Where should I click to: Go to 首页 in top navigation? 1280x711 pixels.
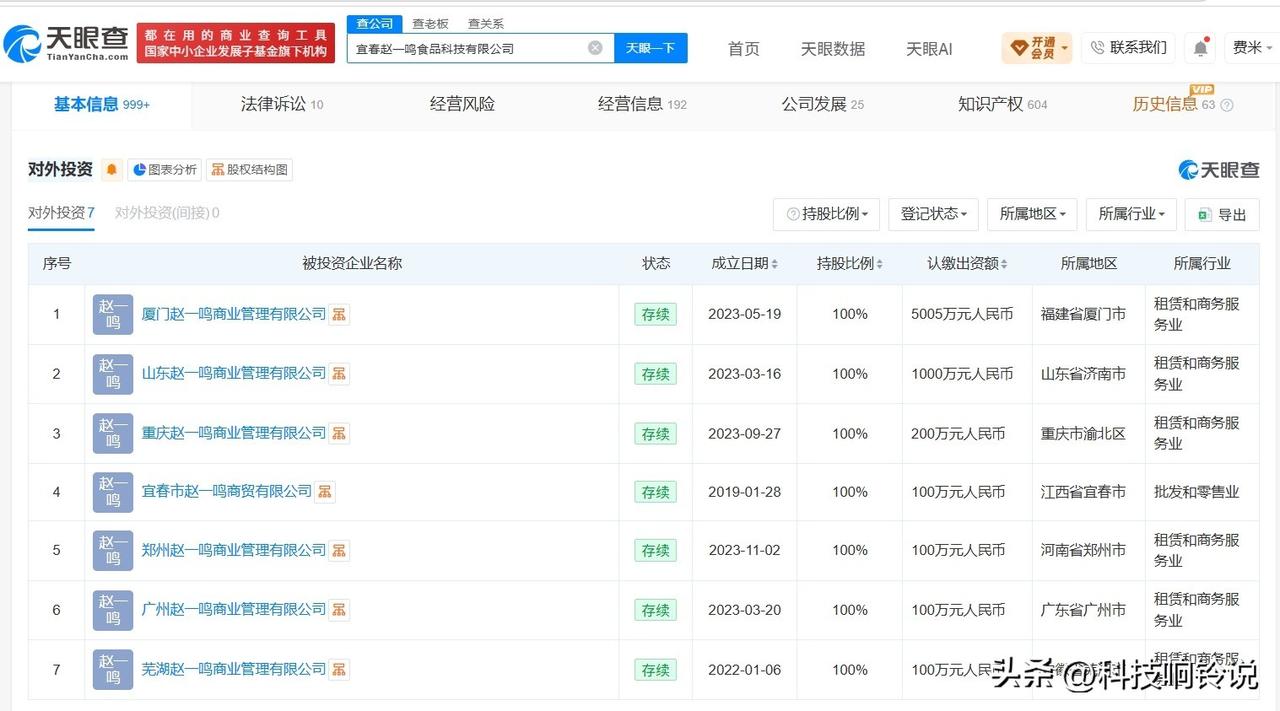743,48
